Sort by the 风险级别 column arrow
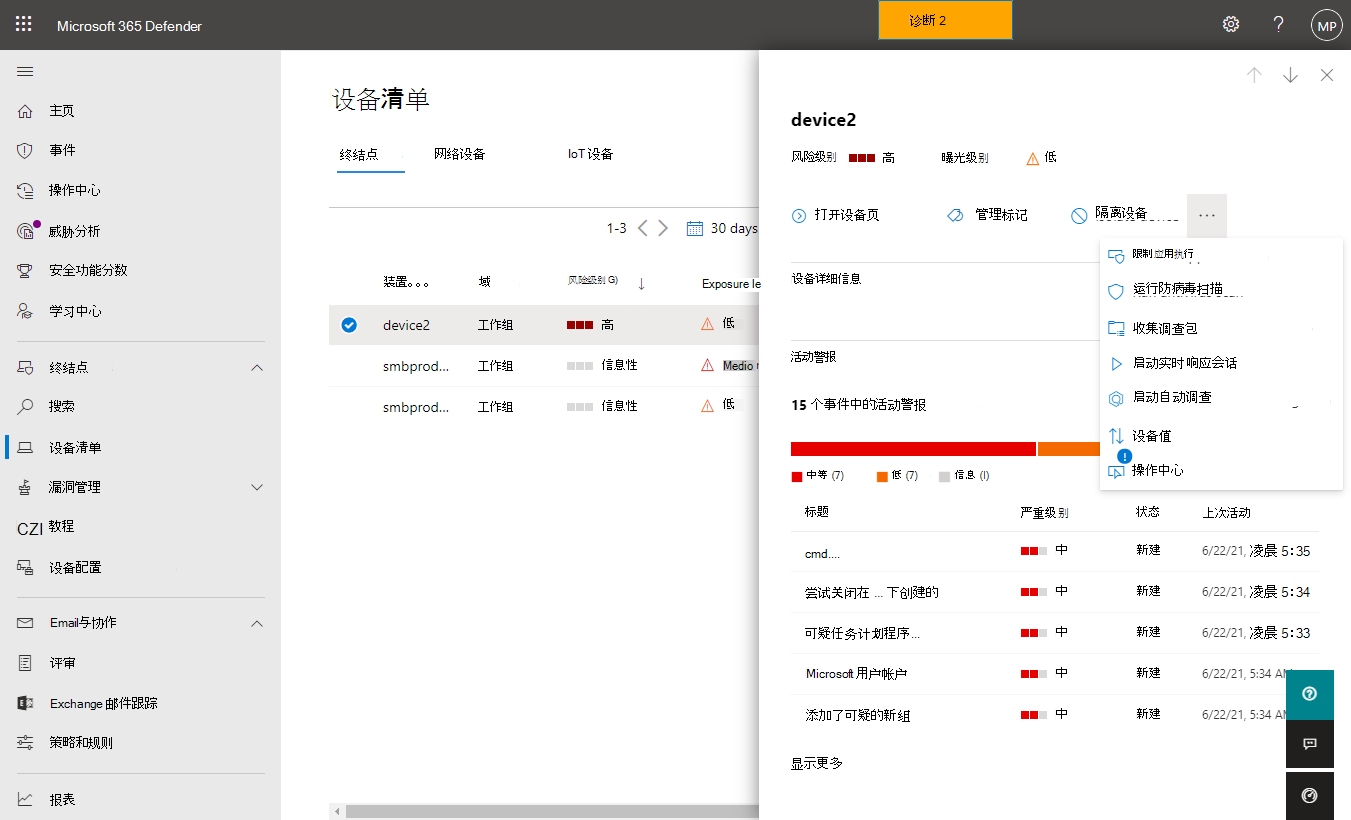 tap(640, 283)
